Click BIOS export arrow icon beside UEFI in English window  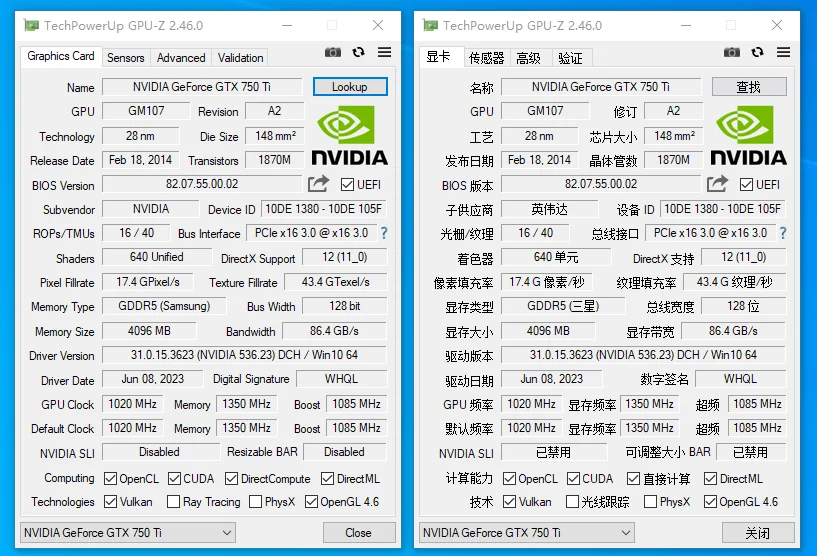pyautogui.click(x=318, y=184)
